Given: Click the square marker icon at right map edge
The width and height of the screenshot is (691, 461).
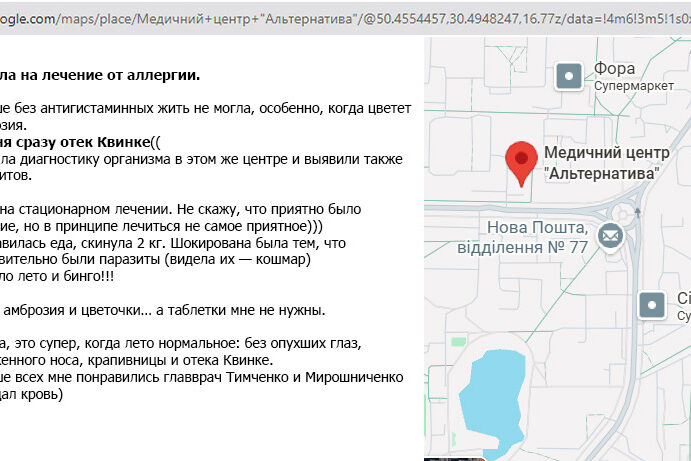Looking at the screenshot, I should click(654, 303).
